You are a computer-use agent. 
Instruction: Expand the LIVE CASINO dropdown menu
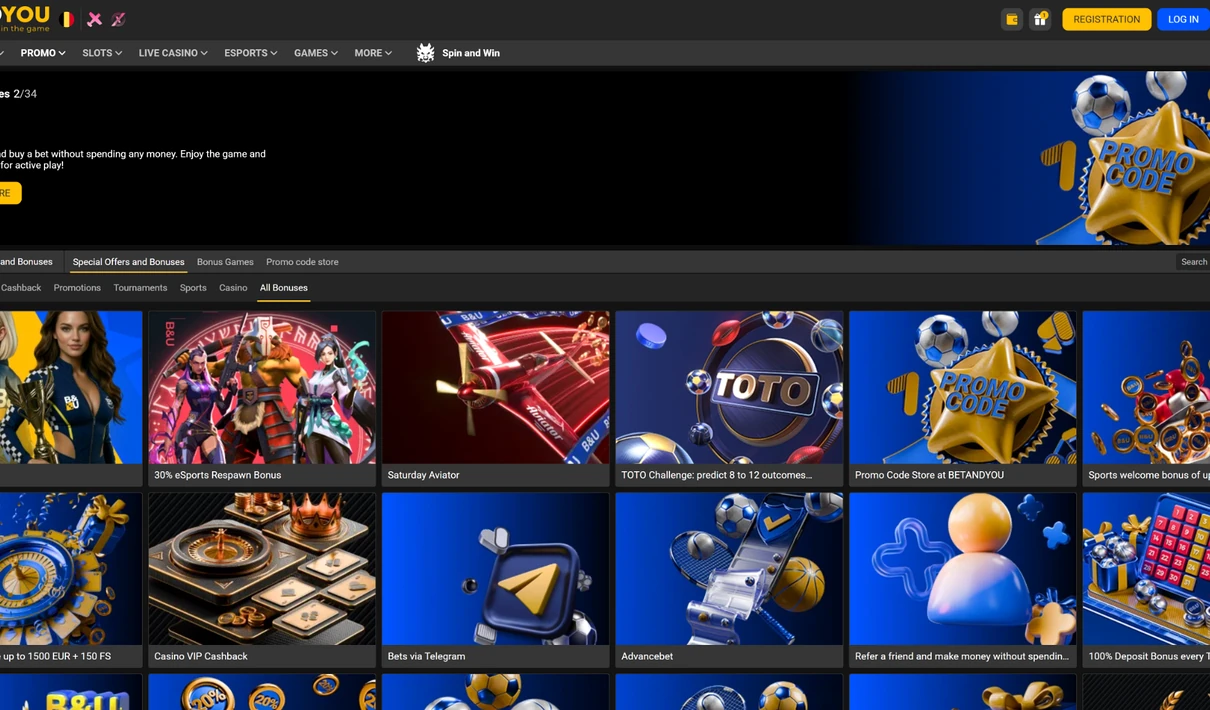[173, 53]
